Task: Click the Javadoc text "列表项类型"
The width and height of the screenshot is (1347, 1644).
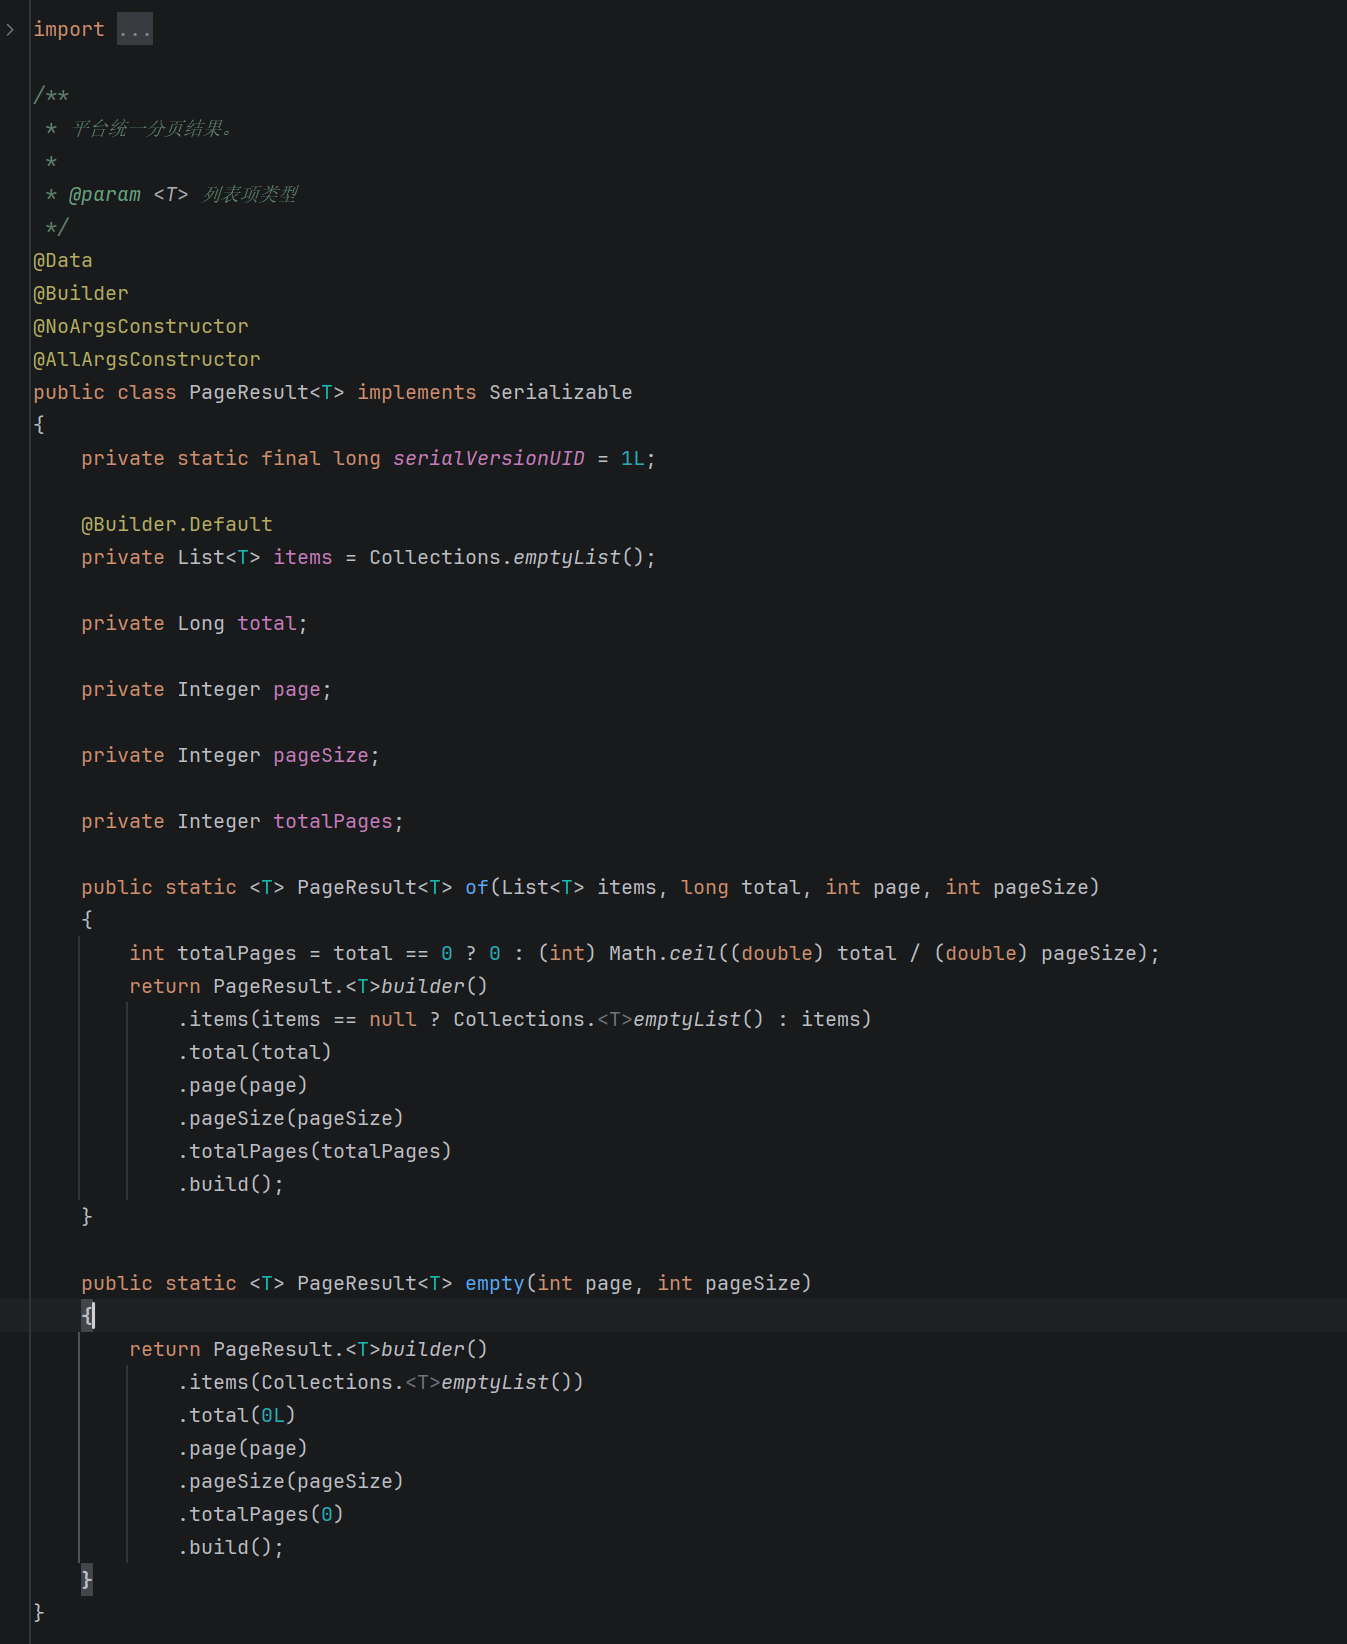Action: click(250, 195)
